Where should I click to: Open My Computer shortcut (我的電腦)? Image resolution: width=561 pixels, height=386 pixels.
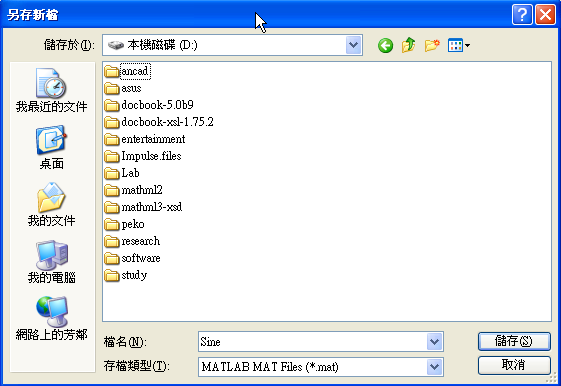point(51,262)
